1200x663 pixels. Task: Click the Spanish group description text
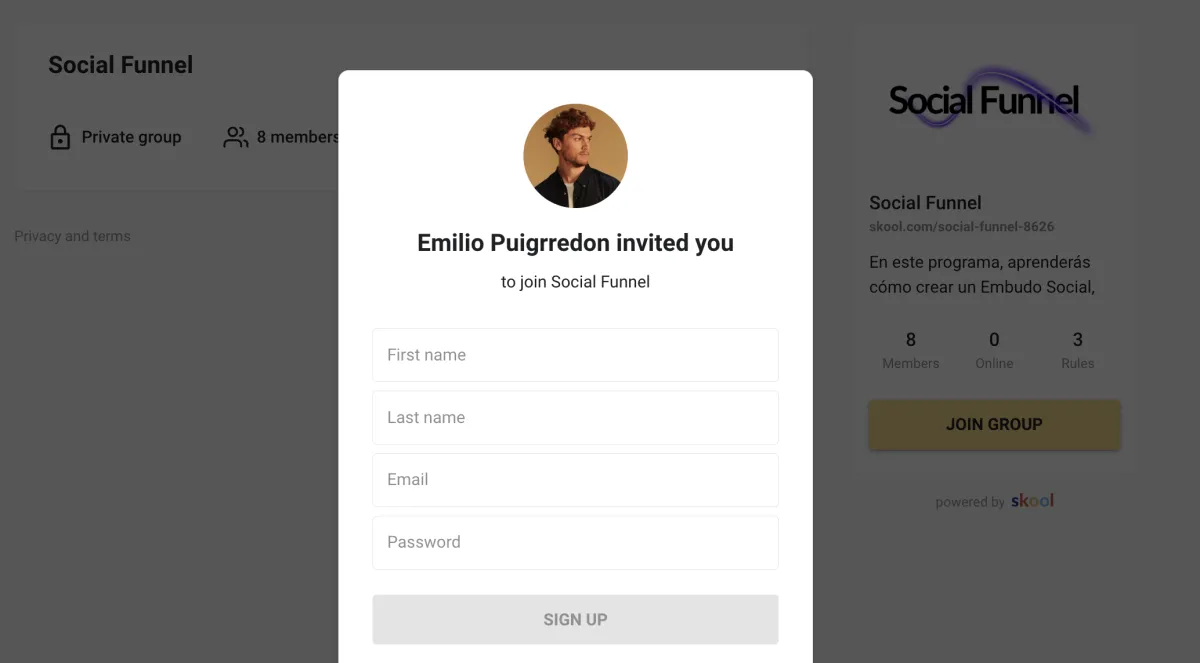pos(981,275)
